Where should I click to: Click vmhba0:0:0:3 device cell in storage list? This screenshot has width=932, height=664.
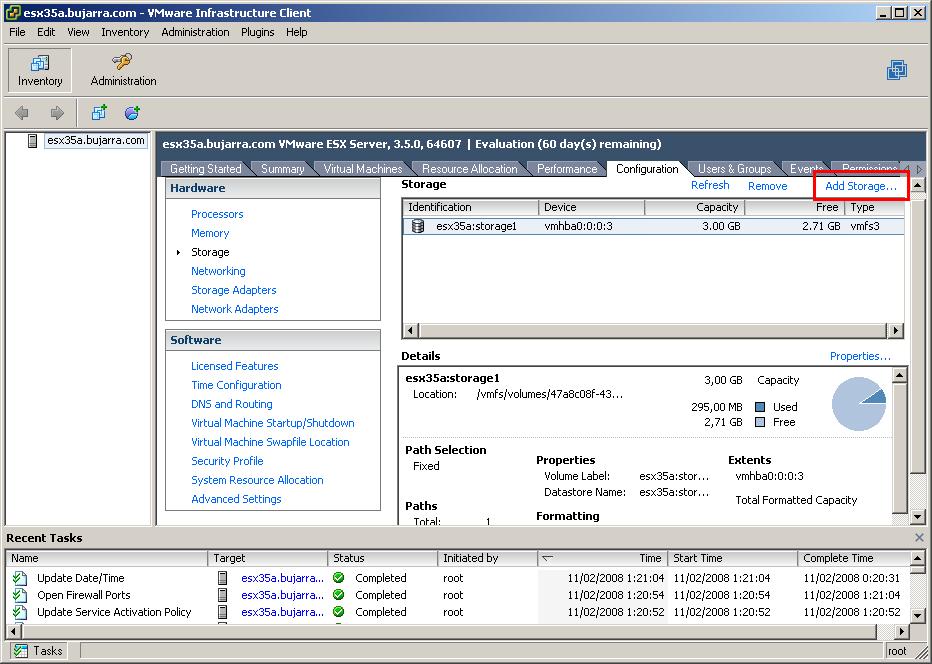pyautogui.click(x=578, y=226)
